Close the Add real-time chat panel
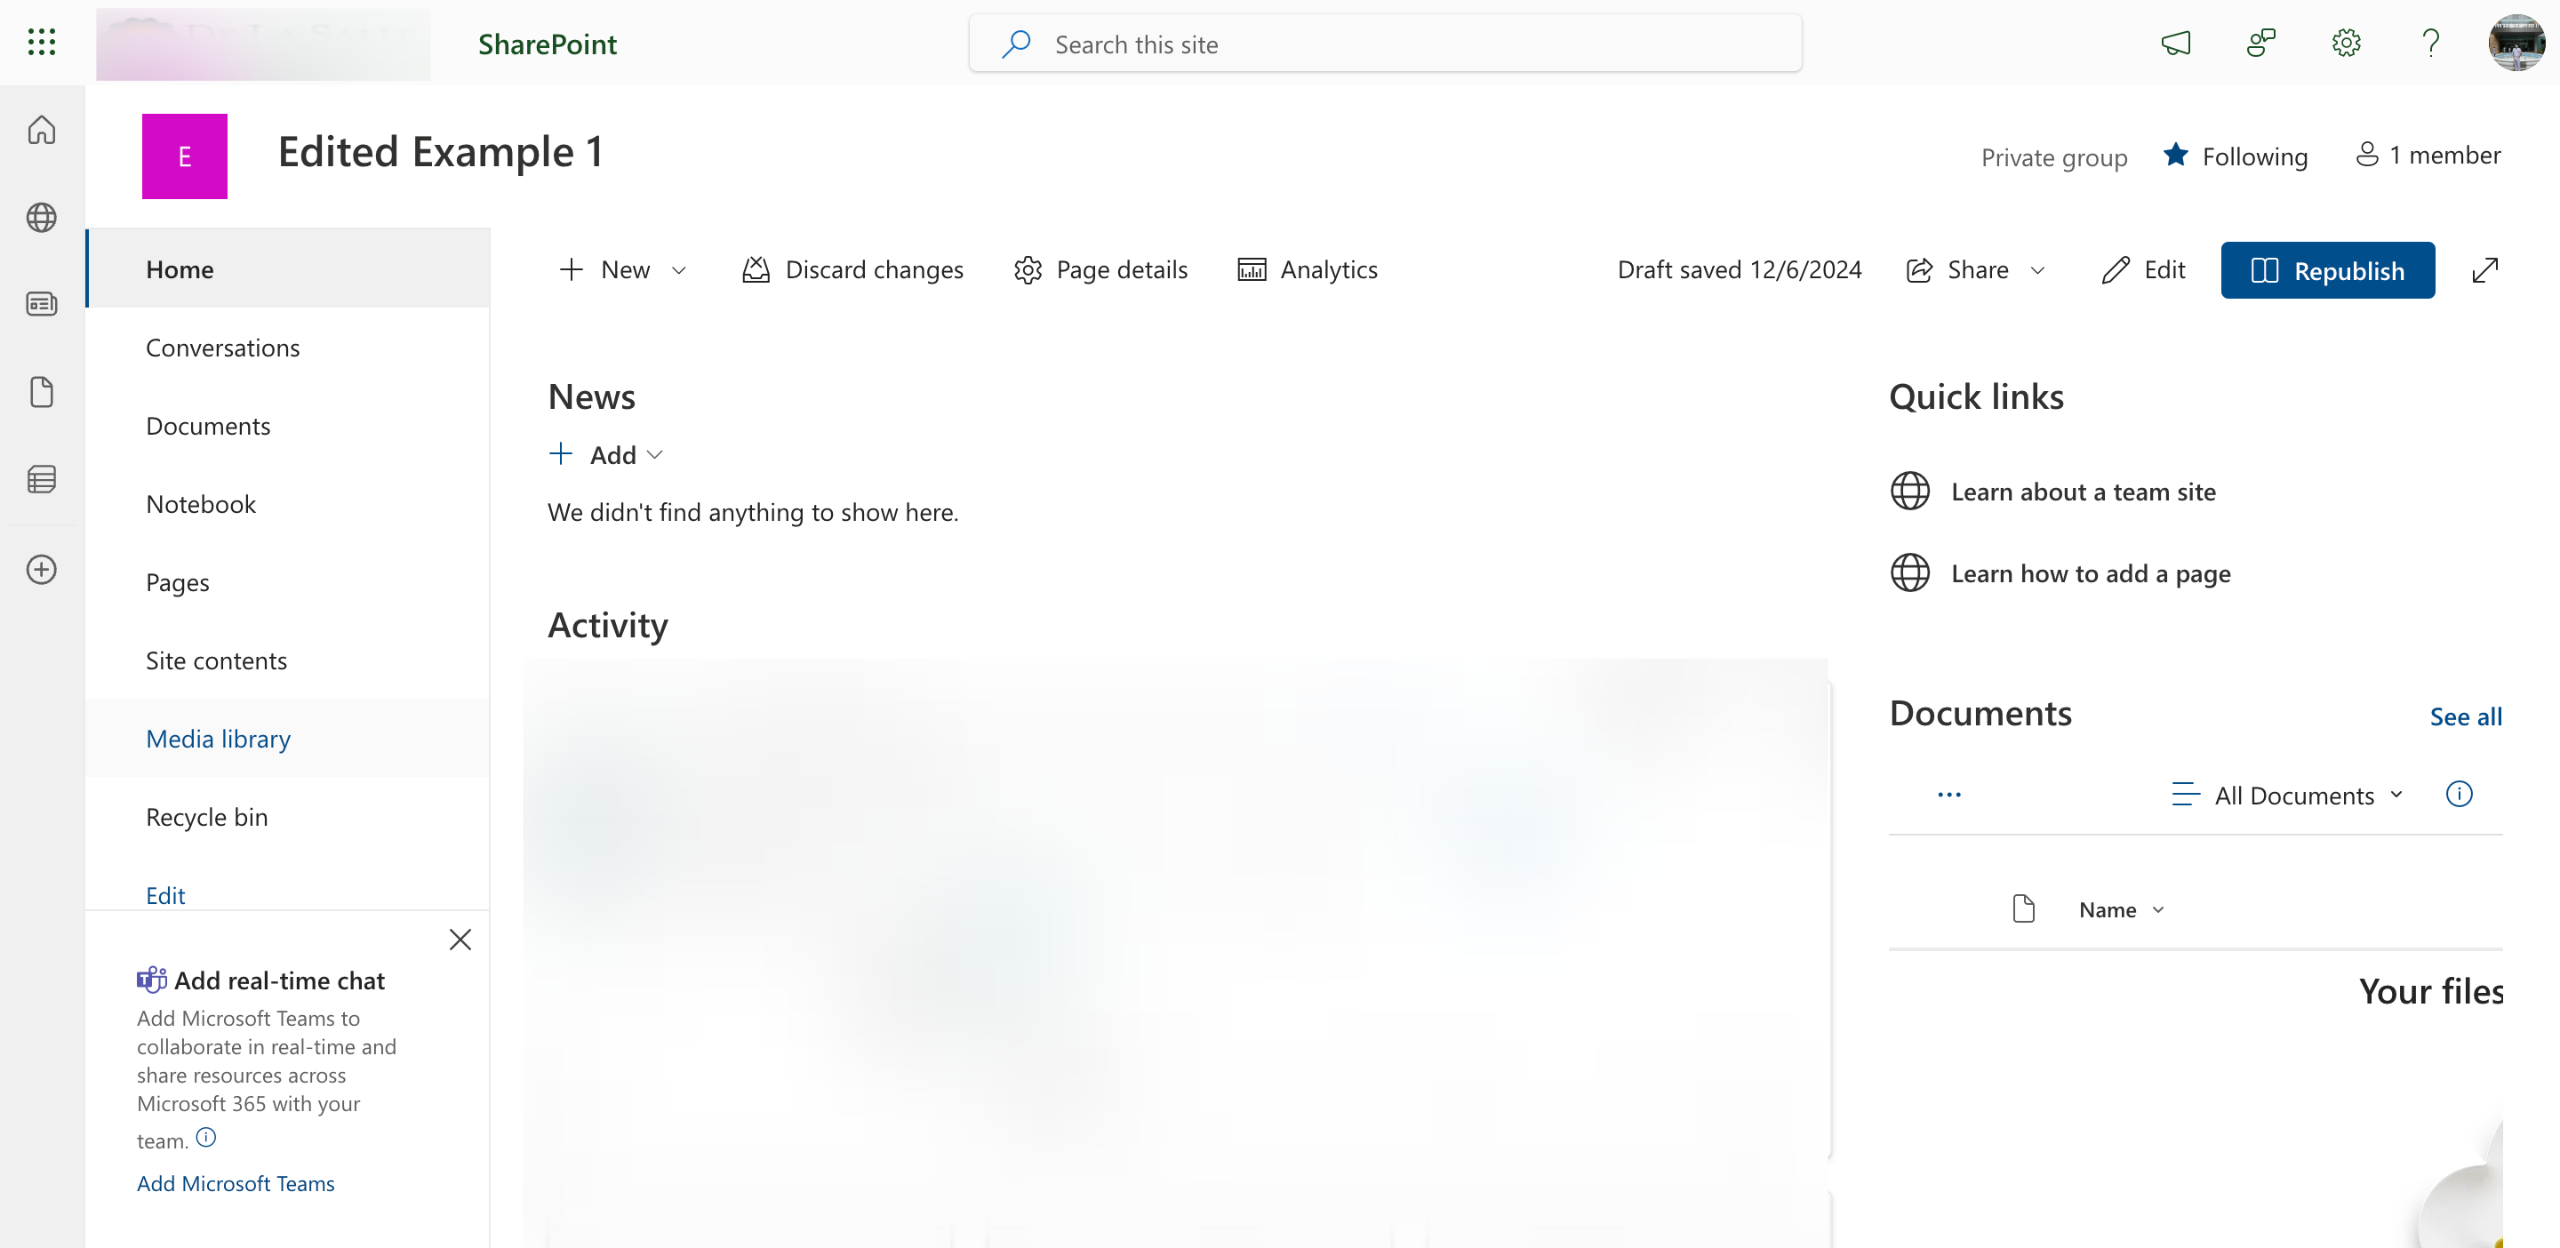 460,939
